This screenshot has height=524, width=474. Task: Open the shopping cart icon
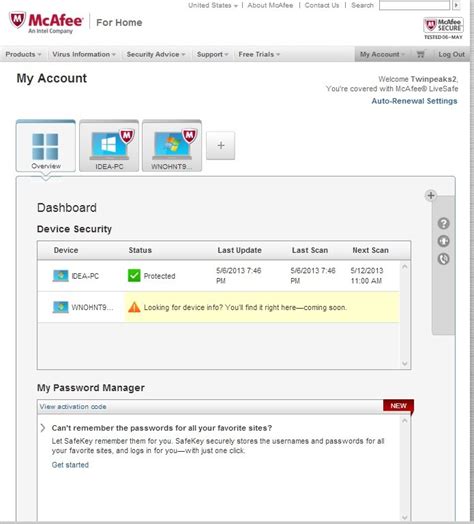[421, 54]
